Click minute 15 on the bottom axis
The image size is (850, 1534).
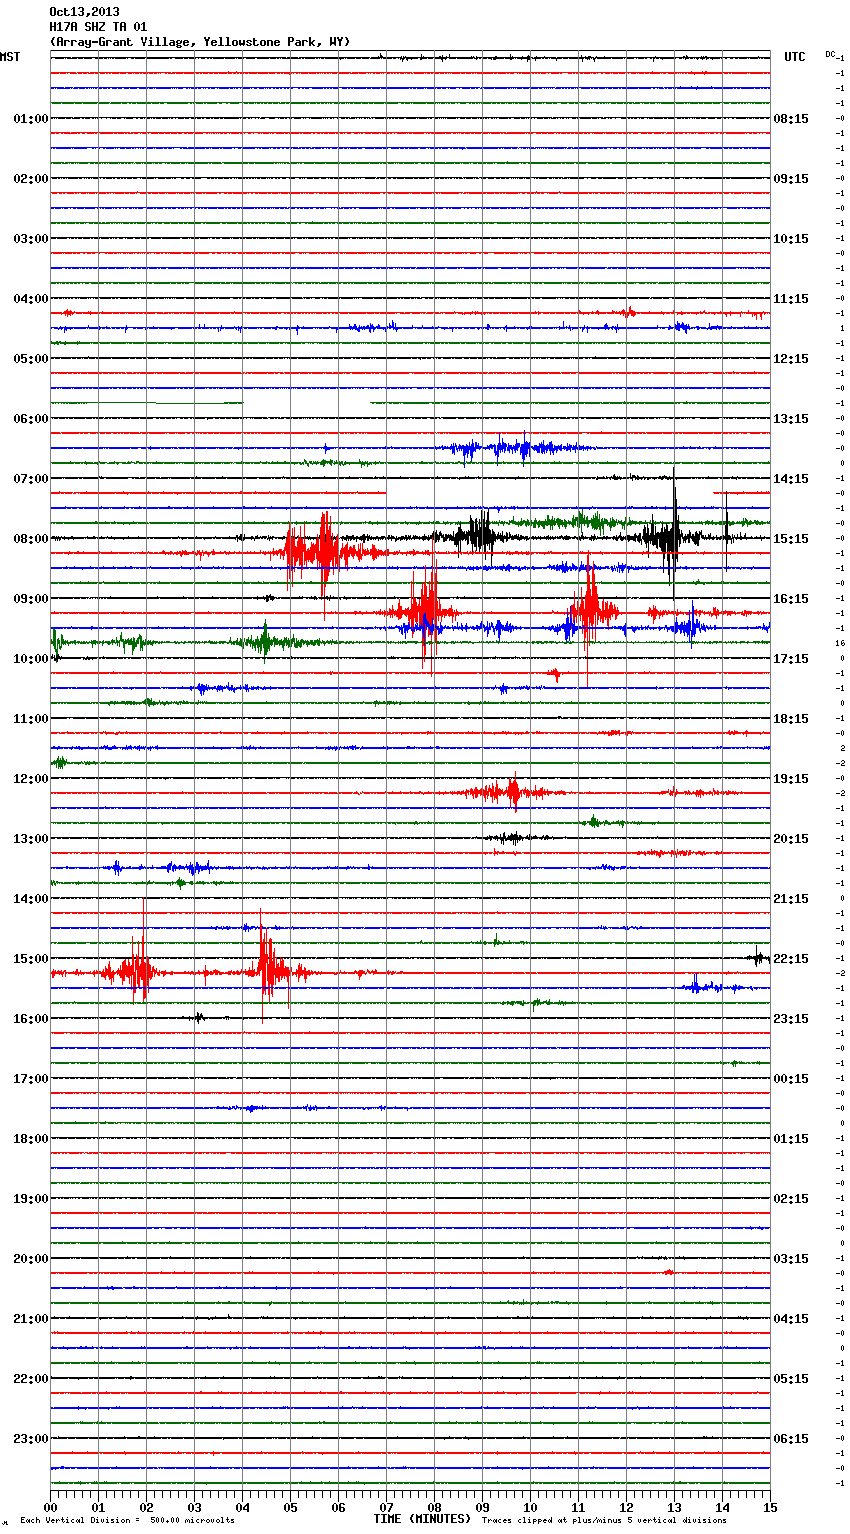tap(770, 1507)
